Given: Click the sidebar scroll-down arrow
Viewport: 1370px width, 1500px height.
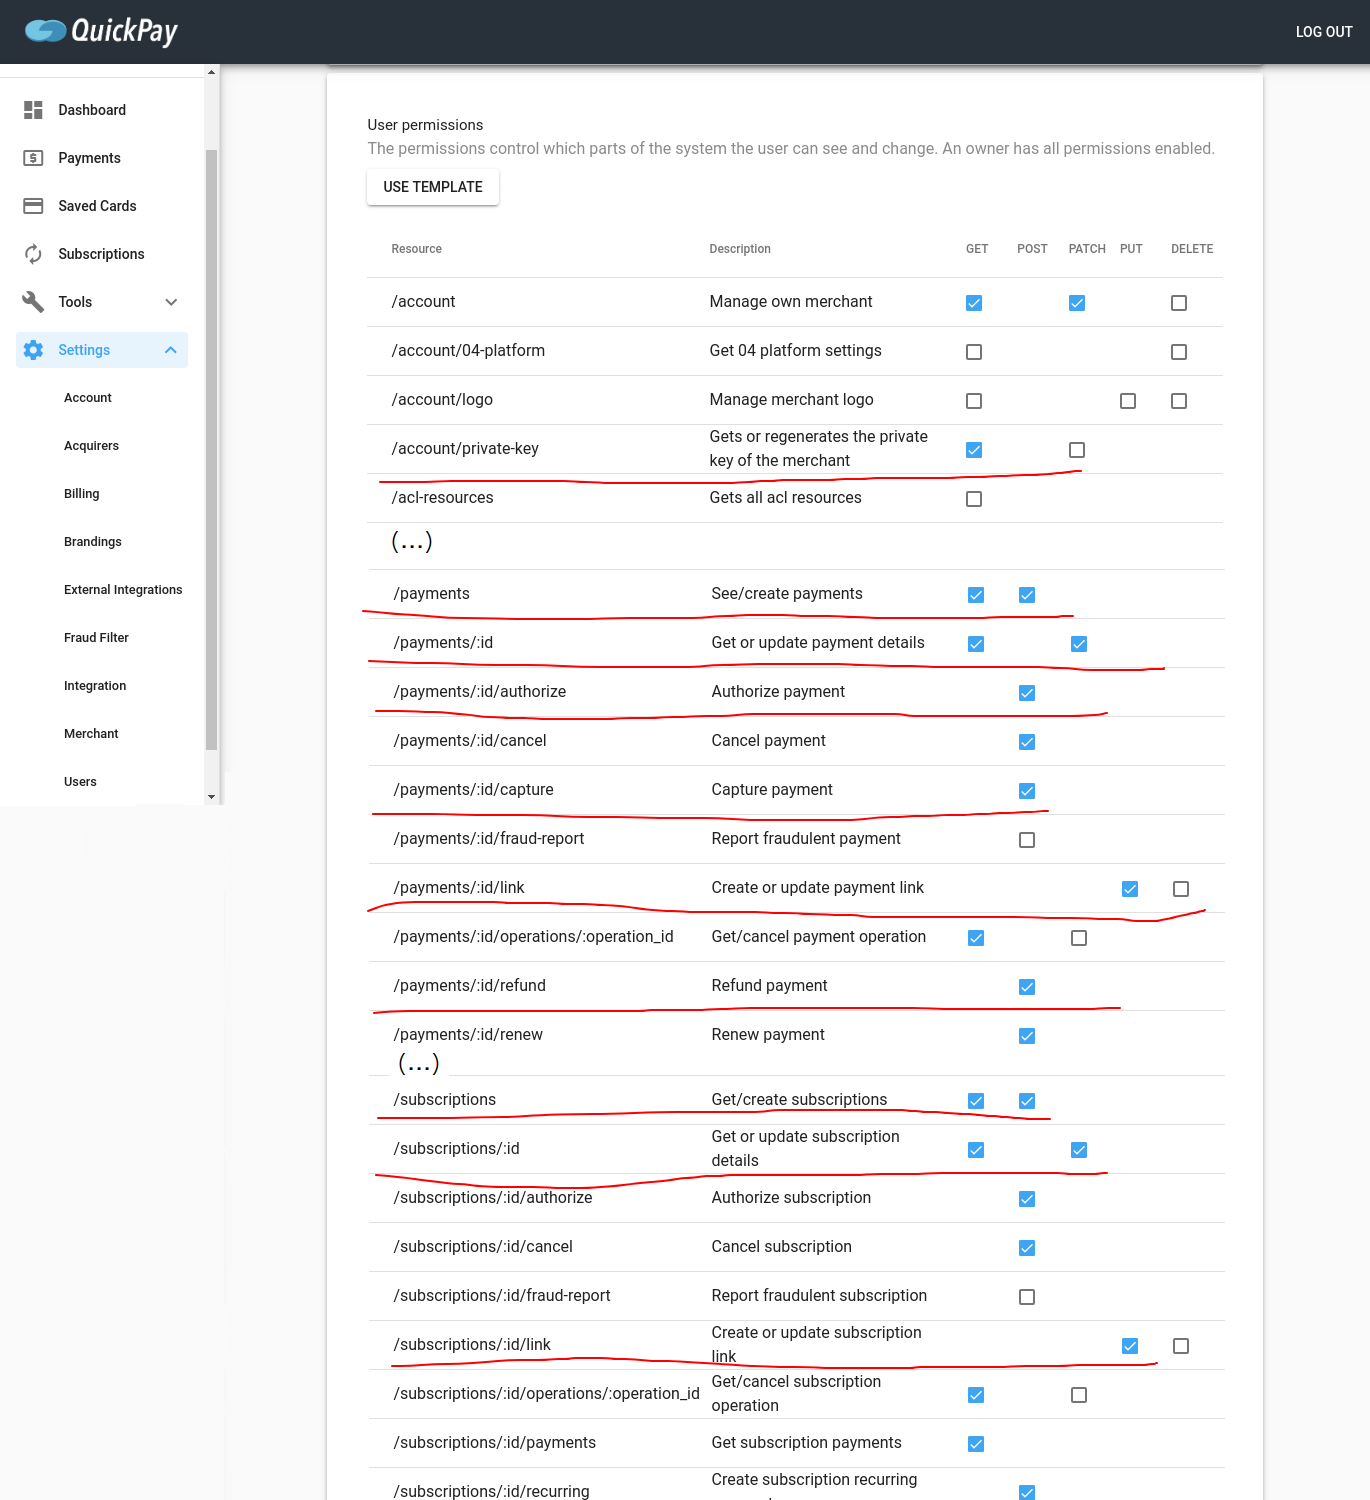Looking at the screenshot, I should pos(211,797).
